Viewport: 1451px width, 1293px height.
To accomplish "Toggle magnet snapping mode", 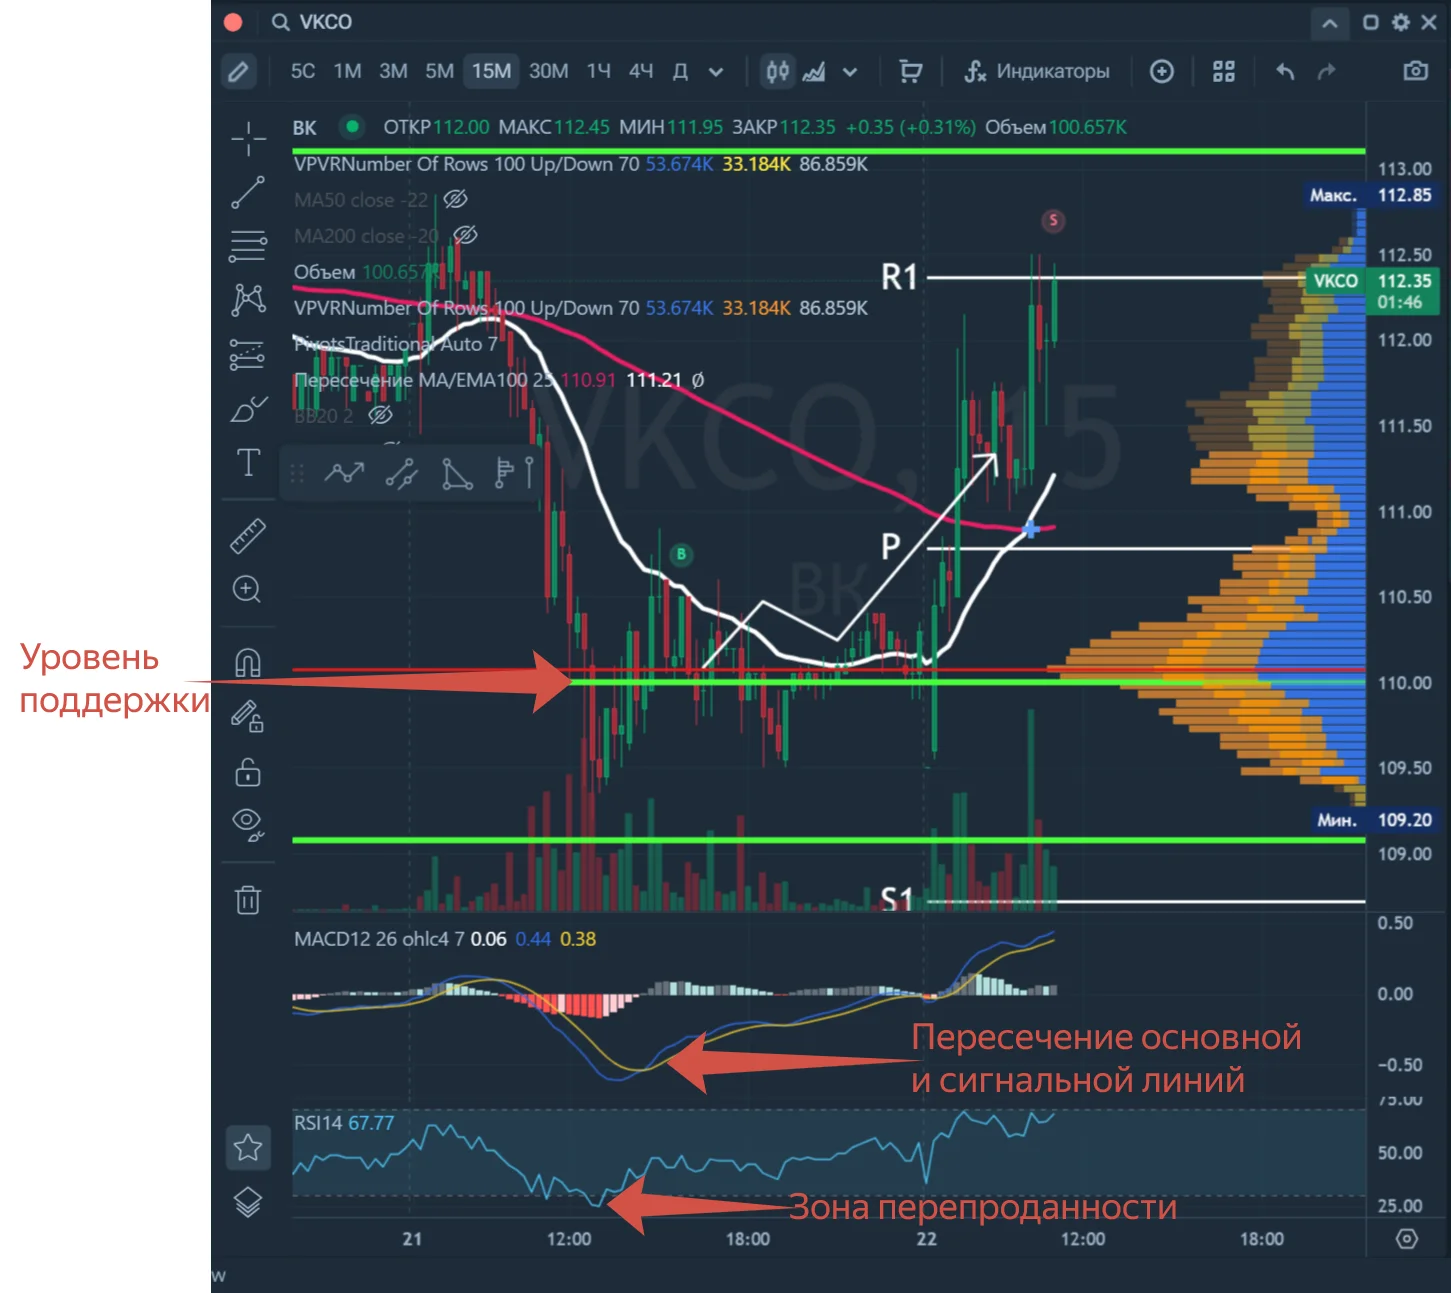I will click(247, 662).
